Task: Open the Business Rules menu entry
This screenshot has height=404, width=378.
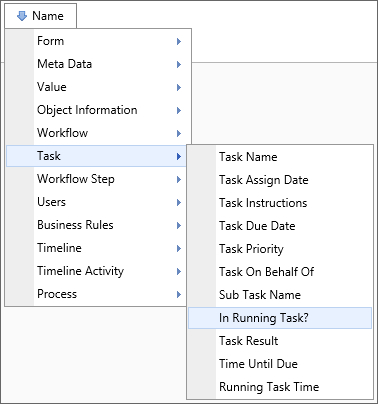Action: click(96, 225)
